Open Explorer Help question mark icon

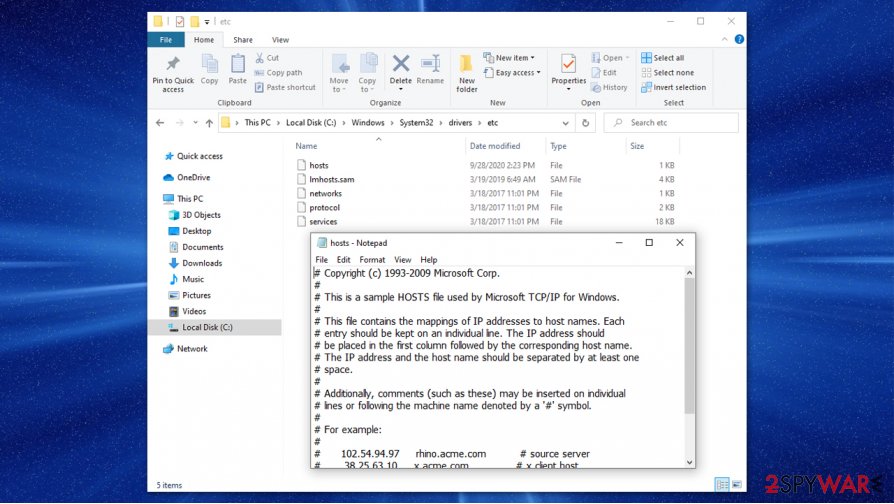(x=739, y=39)
